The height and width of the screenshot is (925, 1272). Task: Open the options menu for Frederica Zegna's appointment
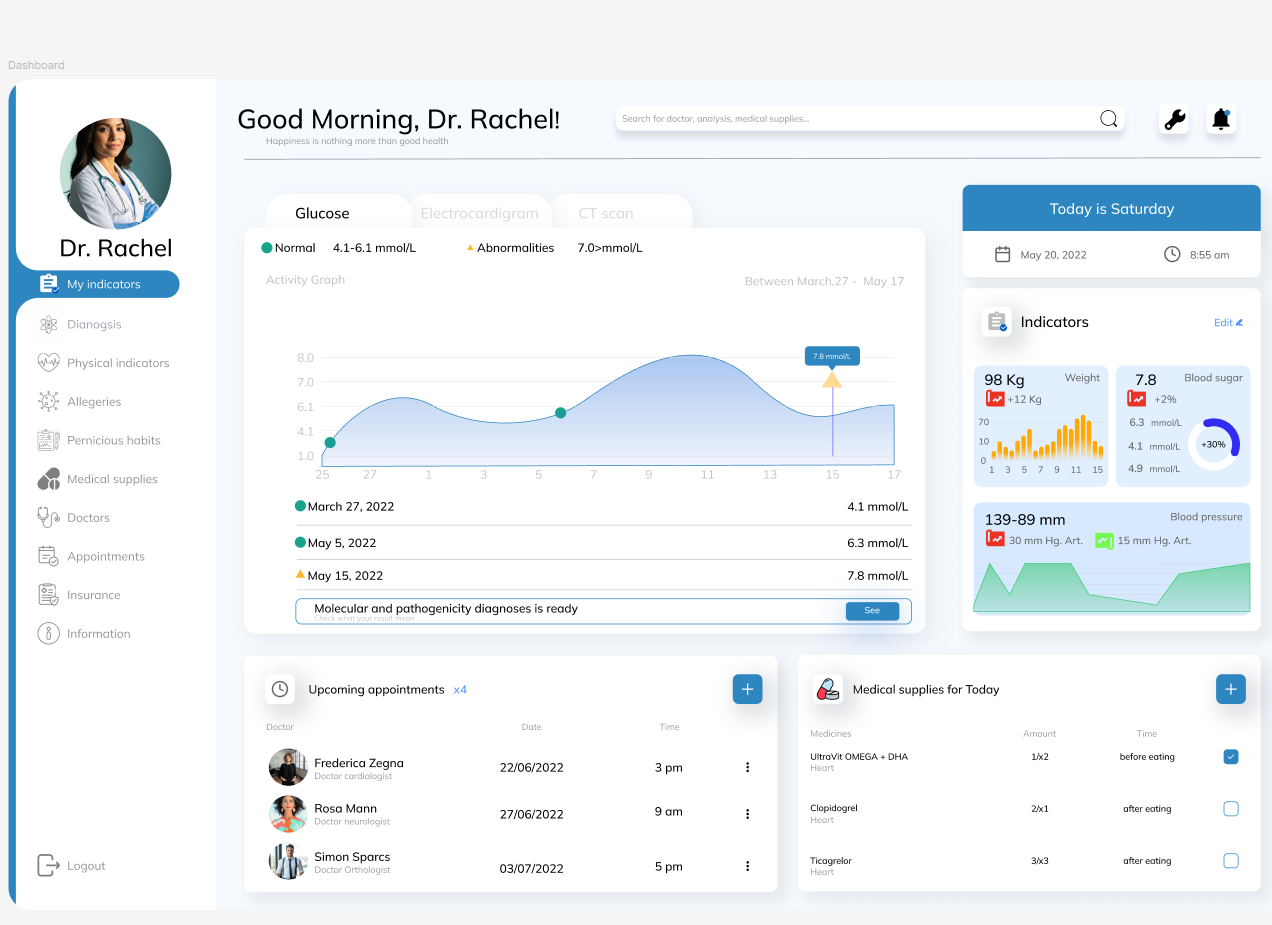(x=747, y=767)
